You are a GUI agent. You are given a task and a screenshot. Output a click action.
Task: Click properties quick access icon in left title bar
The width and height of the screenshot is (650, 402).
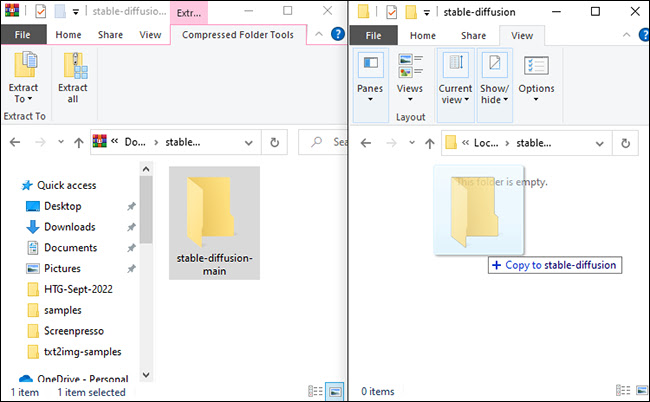click(41, 12)
